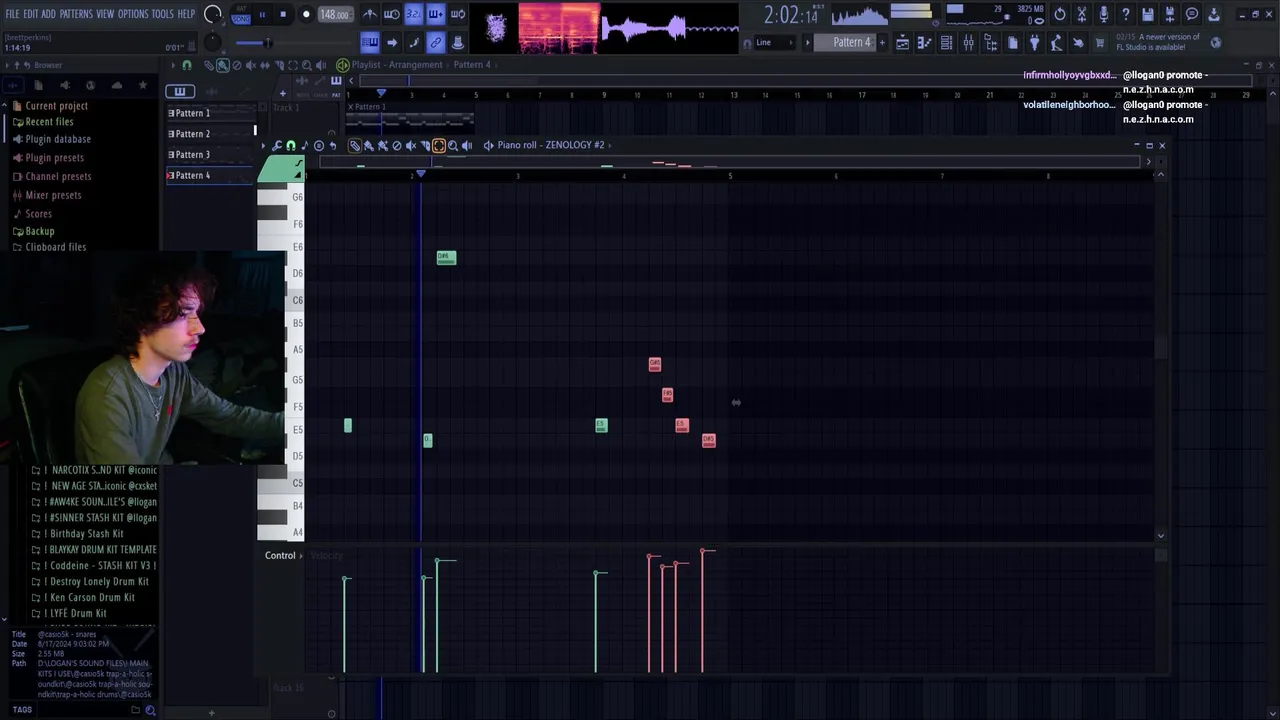Toggle wait for input to start
1280x720 pixels.
(x=392, y=14)
